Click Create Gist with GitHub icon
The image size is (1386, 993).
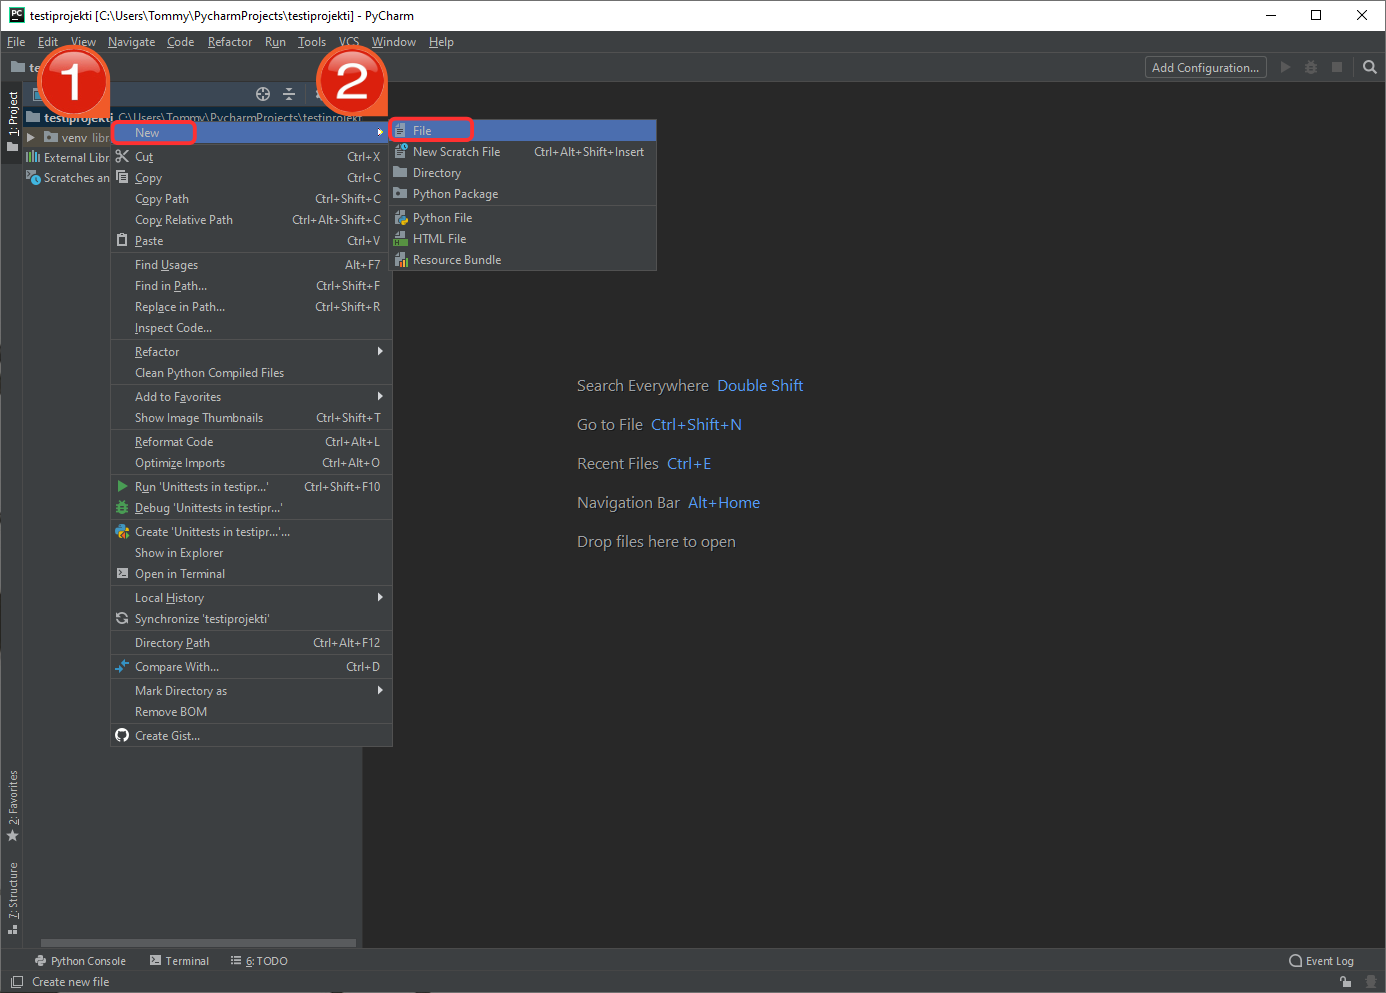(167, 736)
